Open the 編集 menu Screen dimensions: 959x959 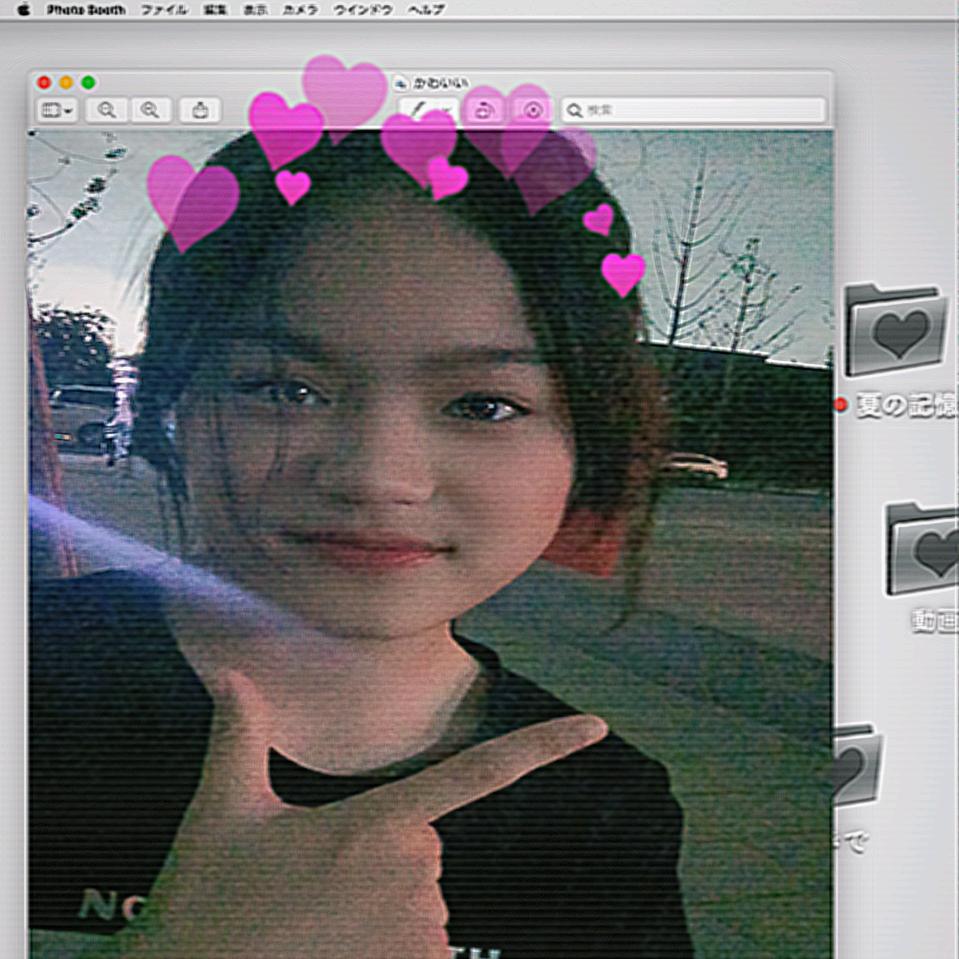coord(215,10)
